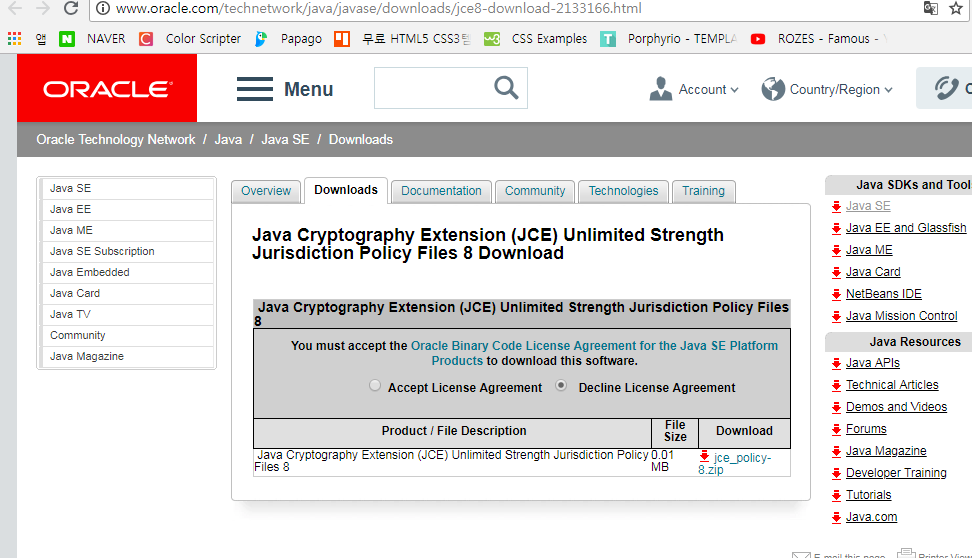This screenshot has height=558, width=972.
Task: Open Developer Training link
Action: (896, 473)
